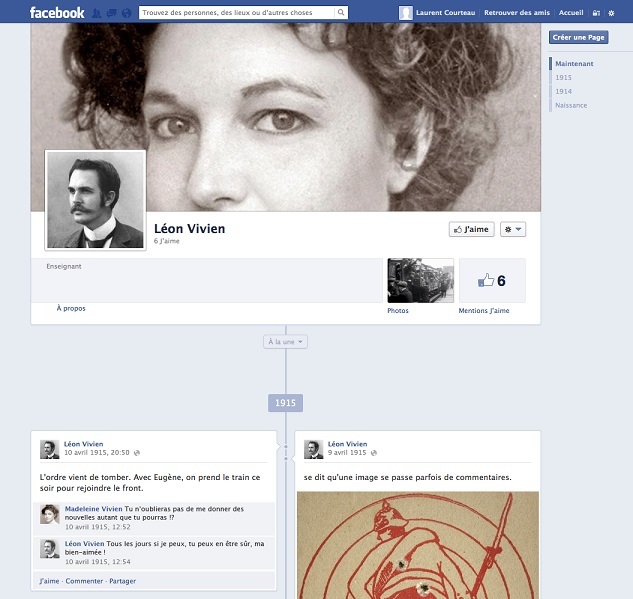The width and height of the screenshot is (633, 599).
Task: Open notifications globe icon
Action: tap(125, 13)
